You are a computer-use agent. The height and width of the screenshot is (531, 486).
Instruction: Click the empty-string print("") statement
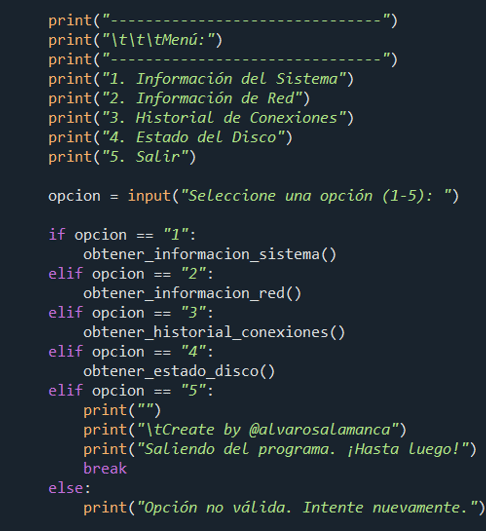[x=122, y=410]
